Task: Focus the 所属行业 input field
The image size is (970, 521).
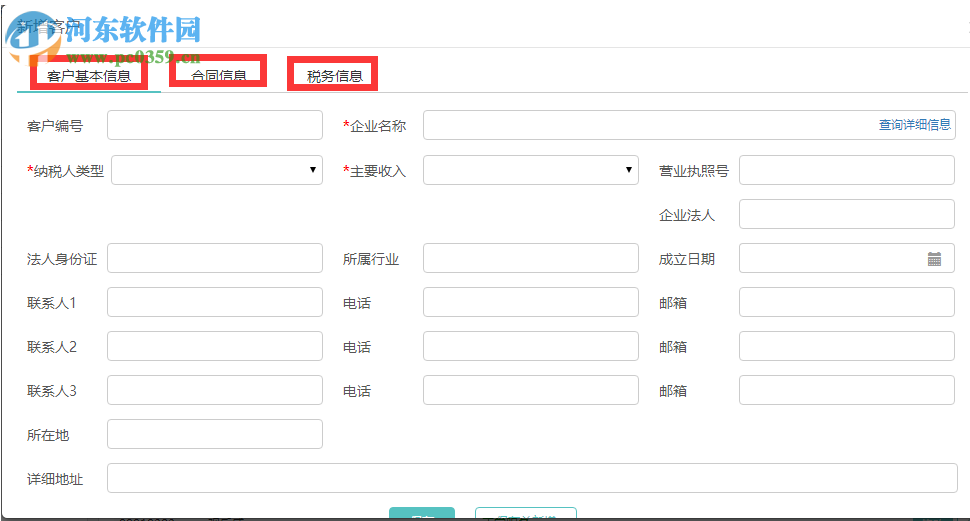Action: [531, 258]
